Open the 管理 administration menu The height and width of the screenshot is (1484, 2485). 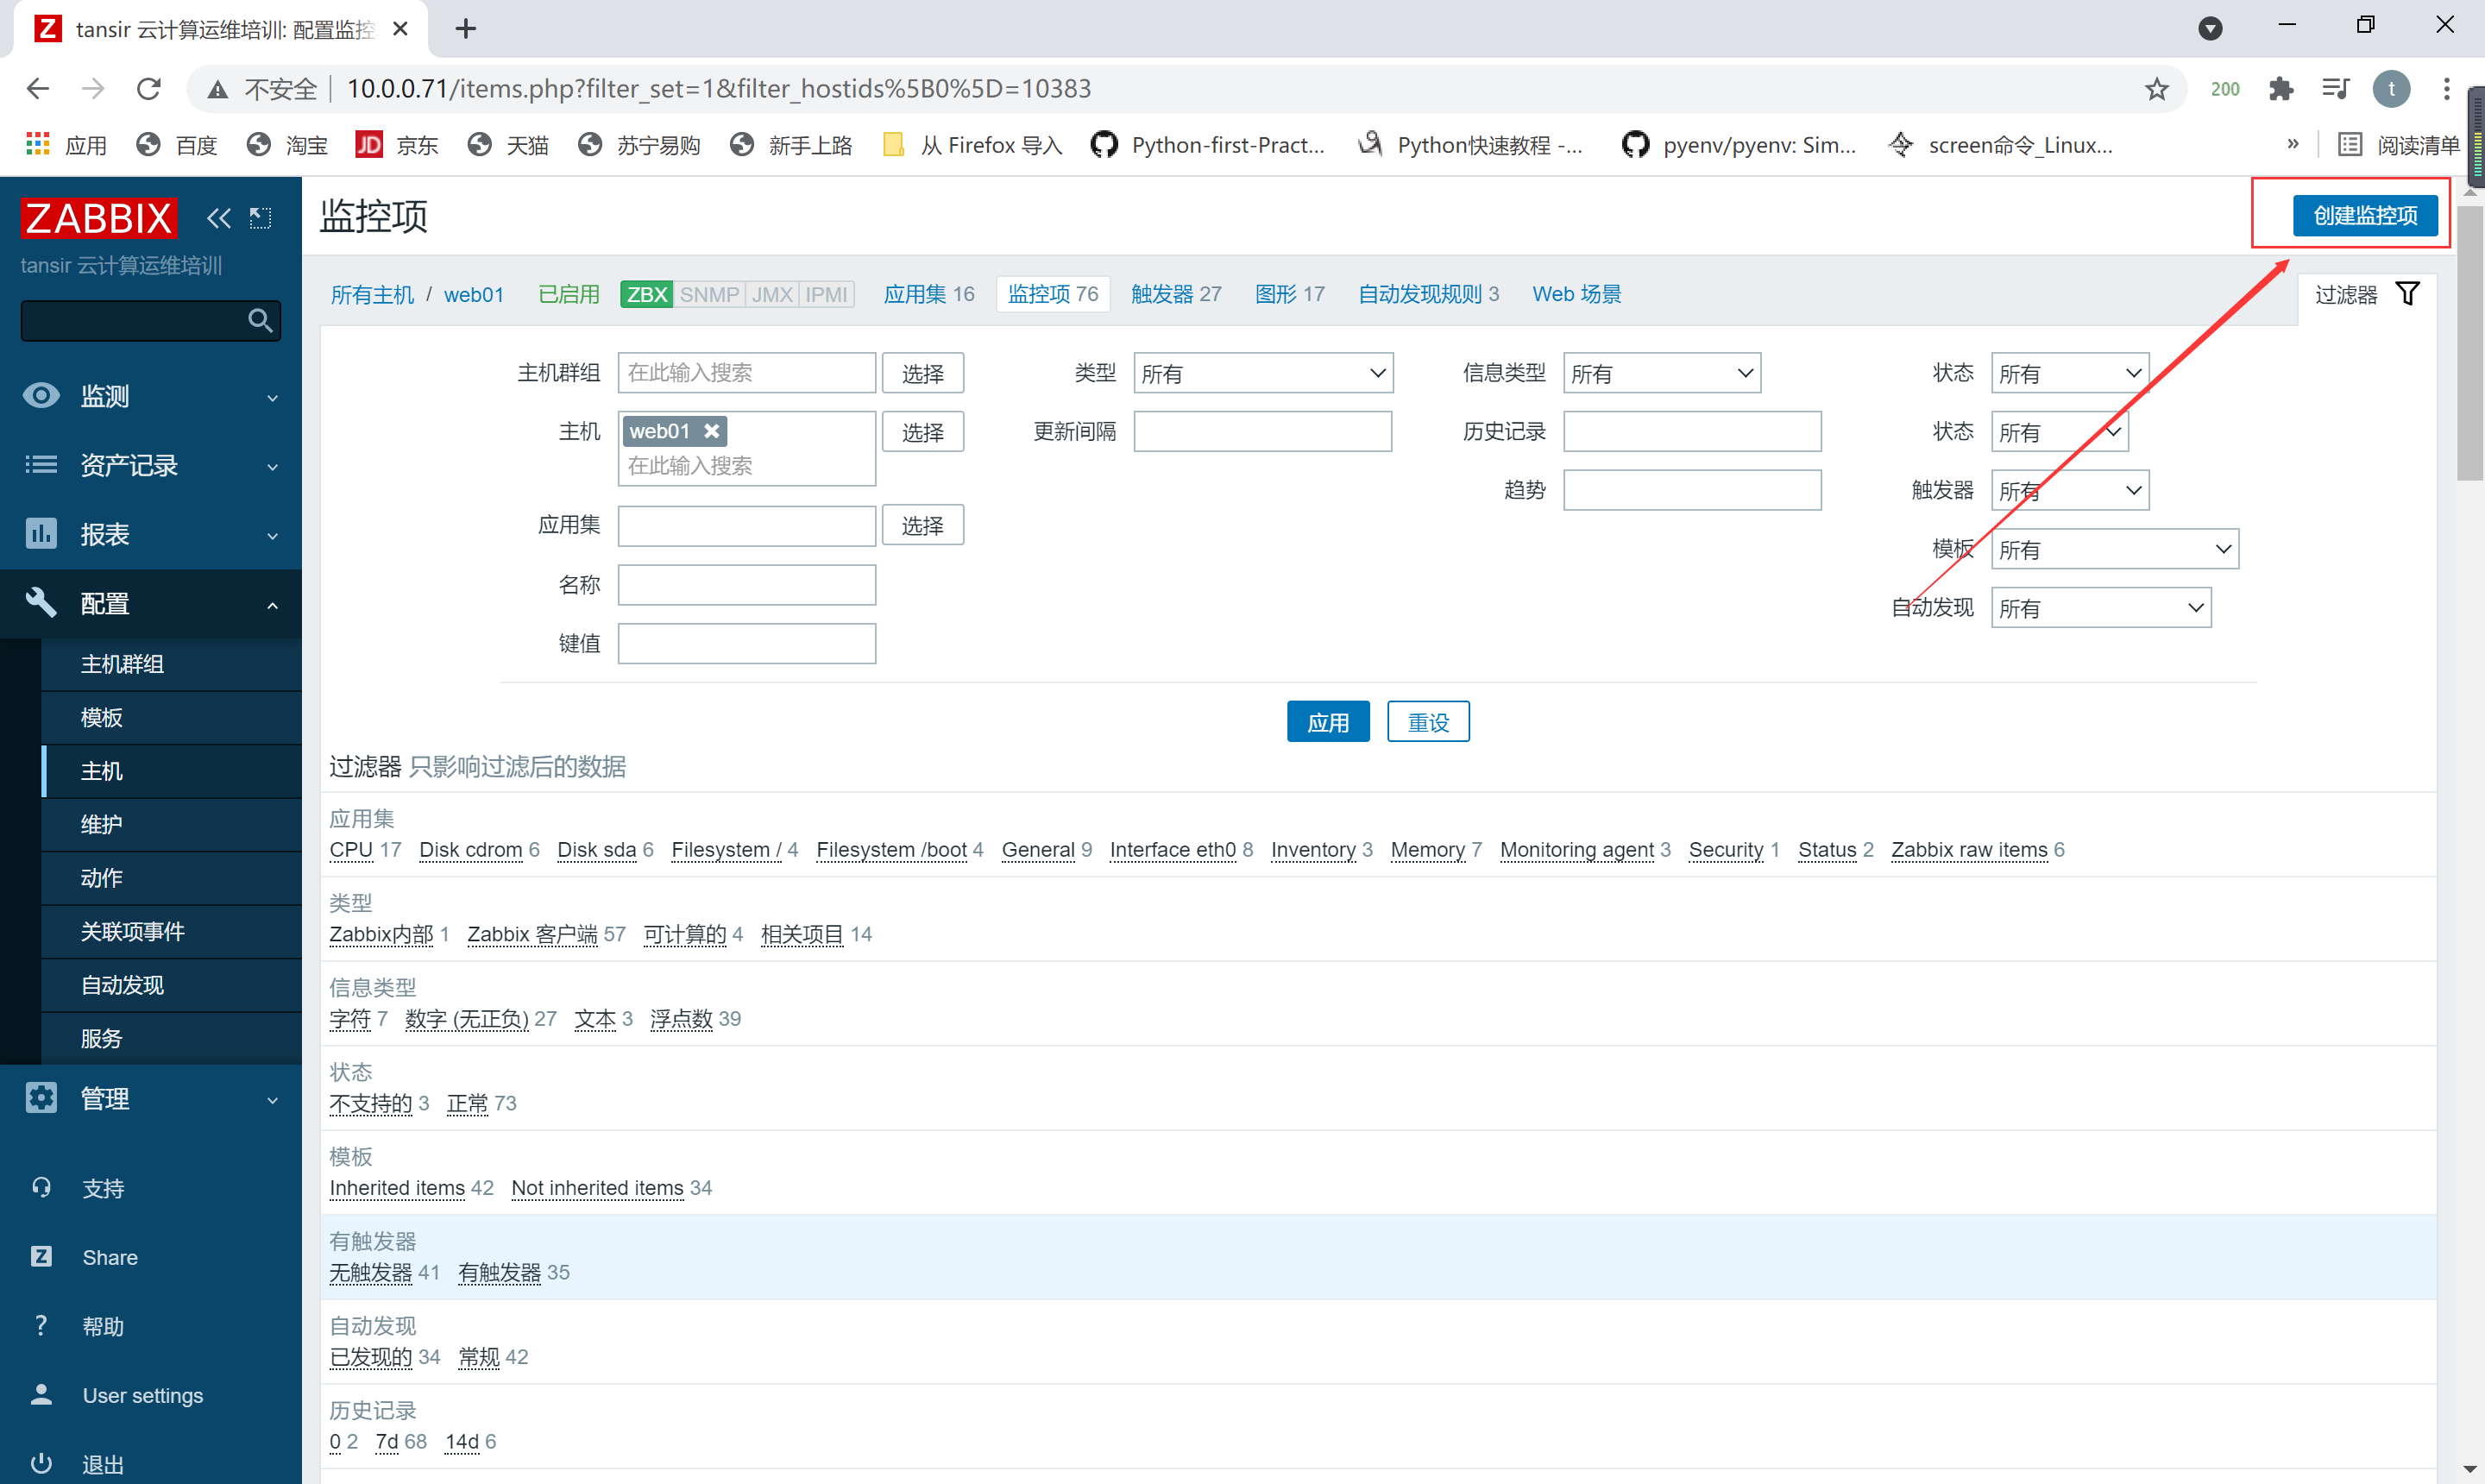(151, 1098)
